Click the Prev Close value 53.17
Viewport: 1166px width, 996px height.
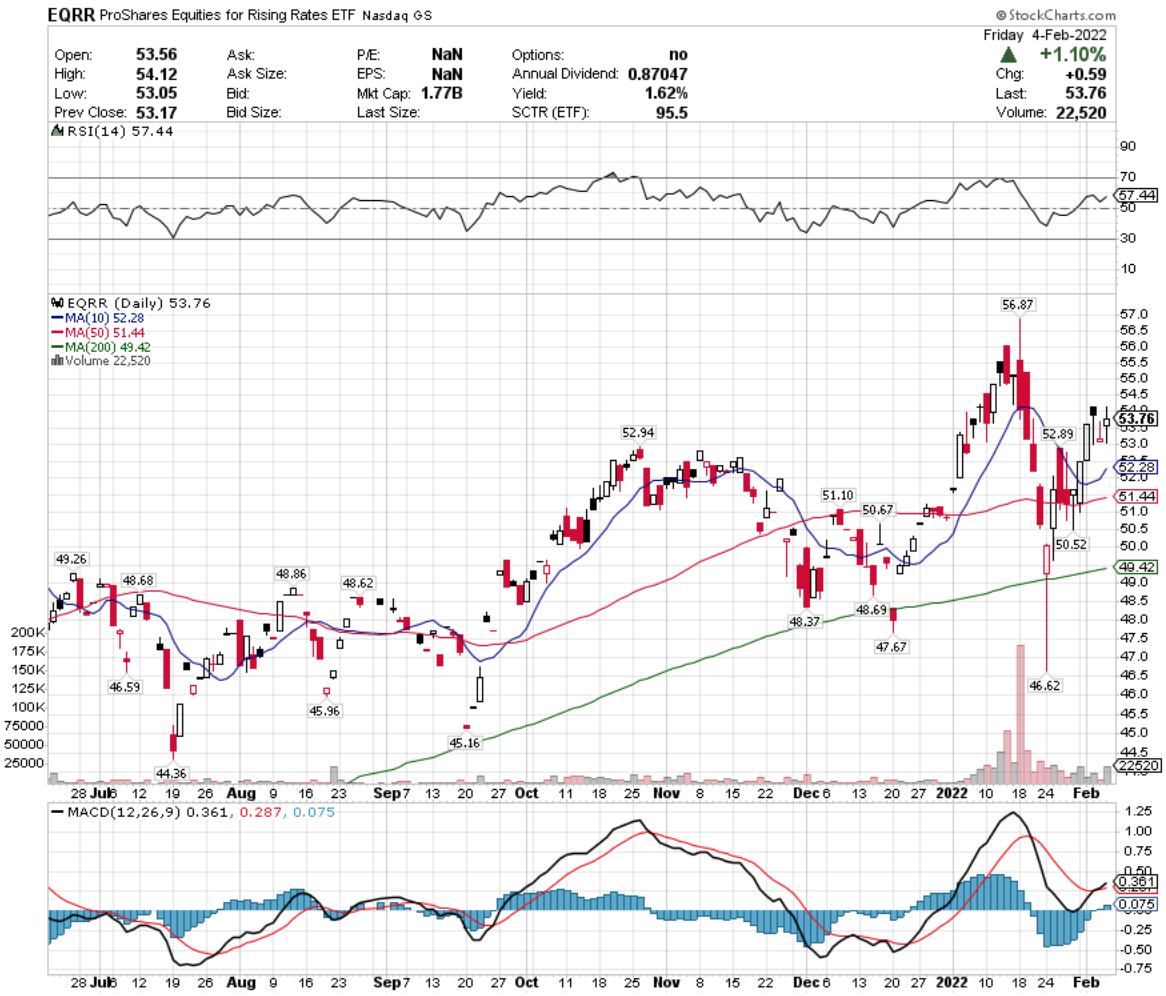pyautogui.click(x=156, y=112)
